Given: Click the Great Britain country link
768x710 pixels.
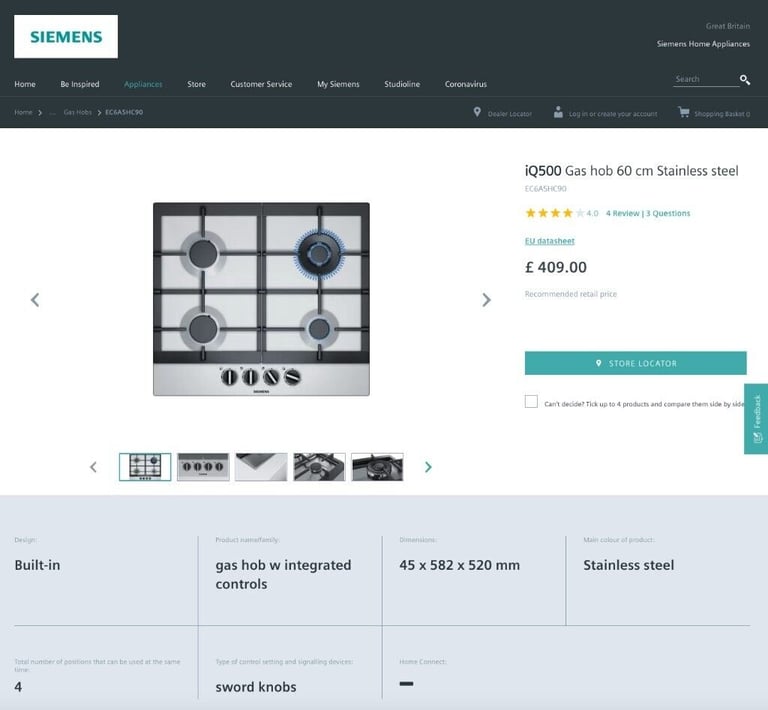Looking at the screenshot, I should pyautogui.click(x=728, y=26).
